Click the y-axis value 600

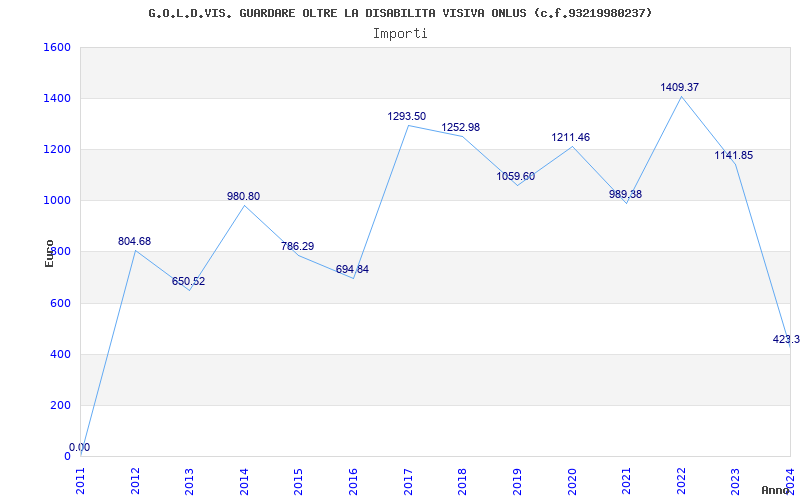[x=60, y=304]
